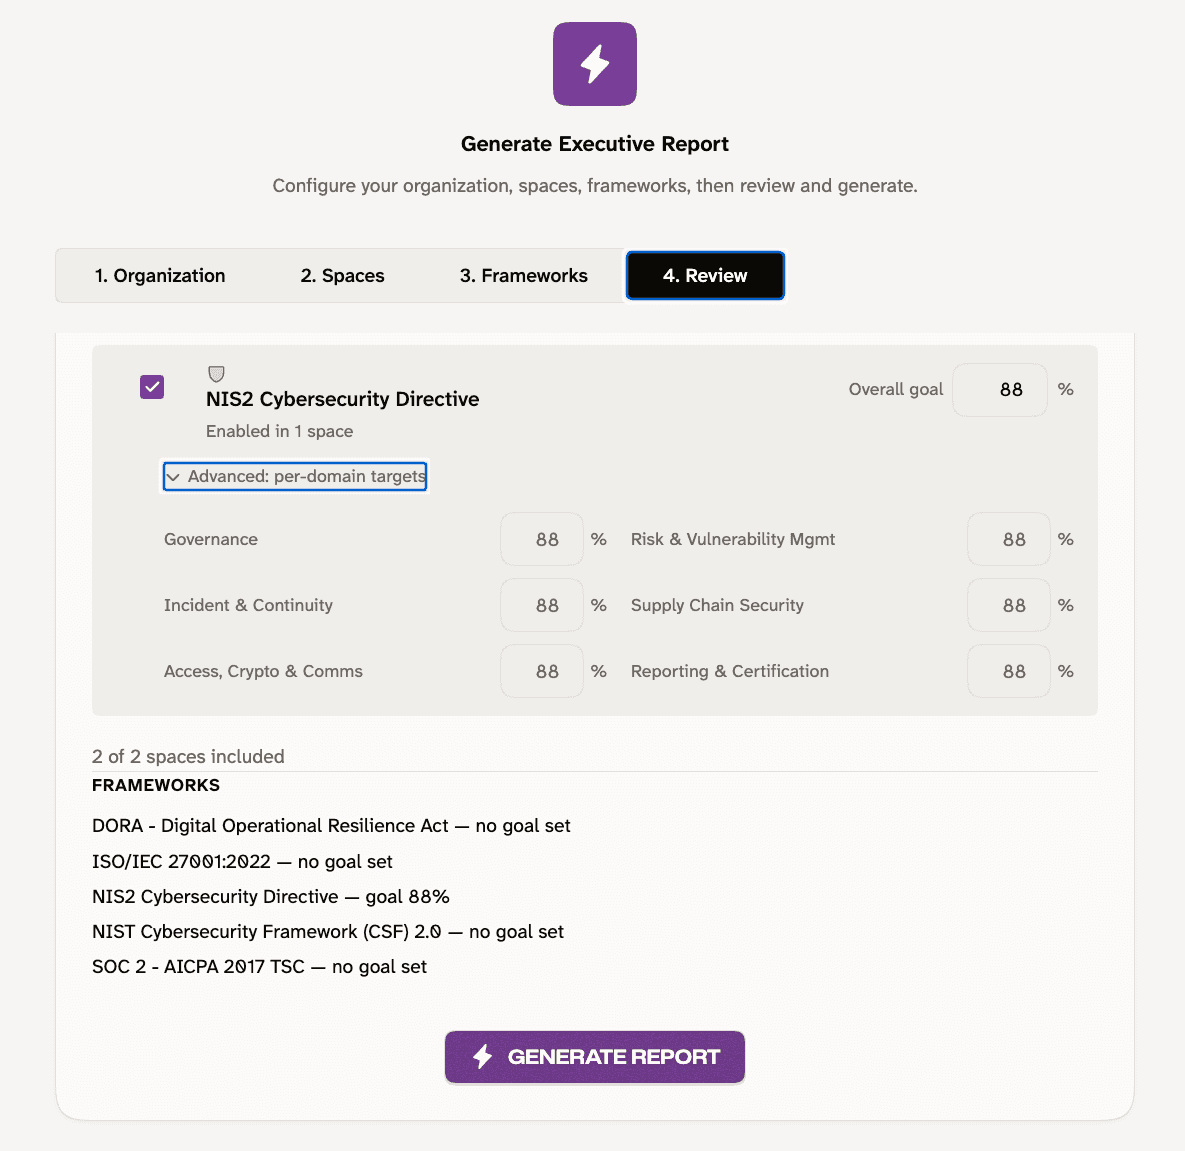The height and width of the screenshot is (1151, 1185).
Task: Go to the 3. Frameworks tab
Action: tap(523, 276)
